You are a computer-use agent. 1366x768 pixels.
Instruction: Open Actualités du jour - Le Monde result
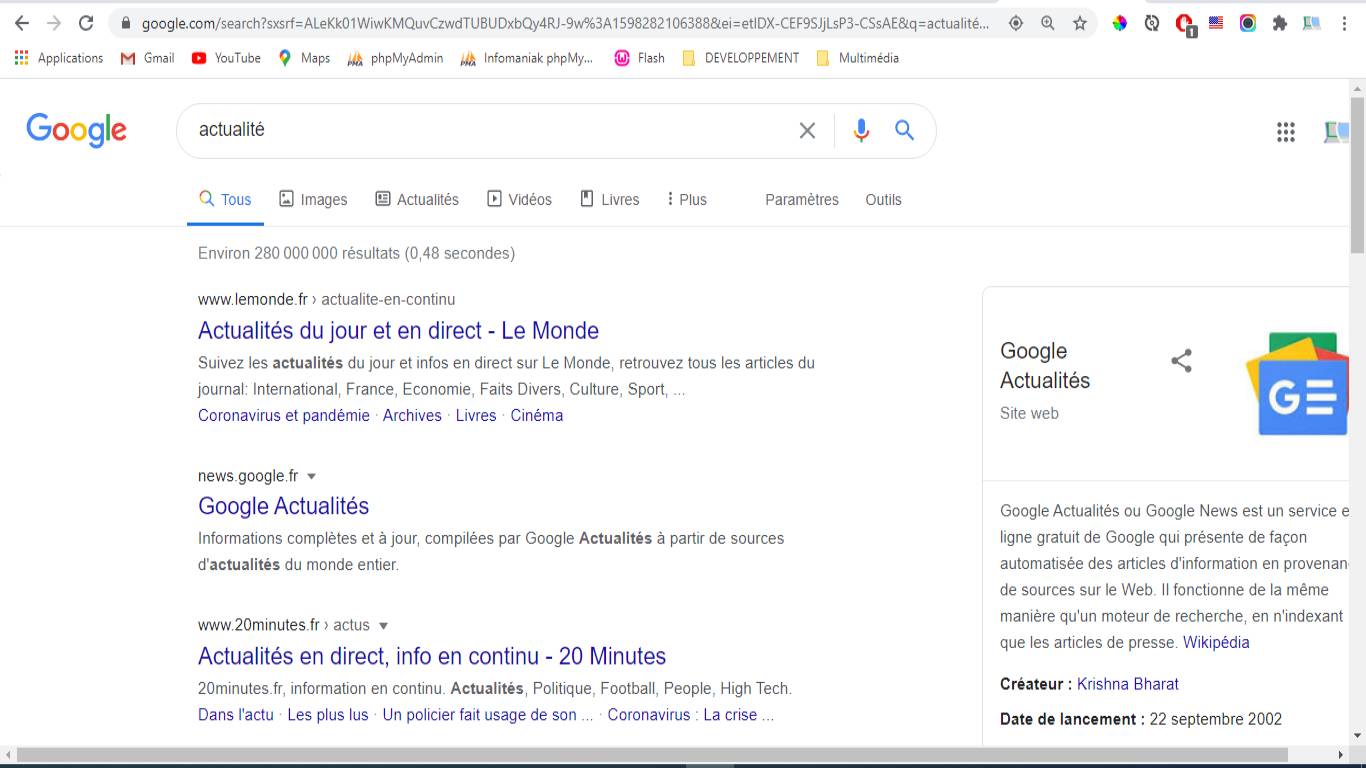[398, 331]
